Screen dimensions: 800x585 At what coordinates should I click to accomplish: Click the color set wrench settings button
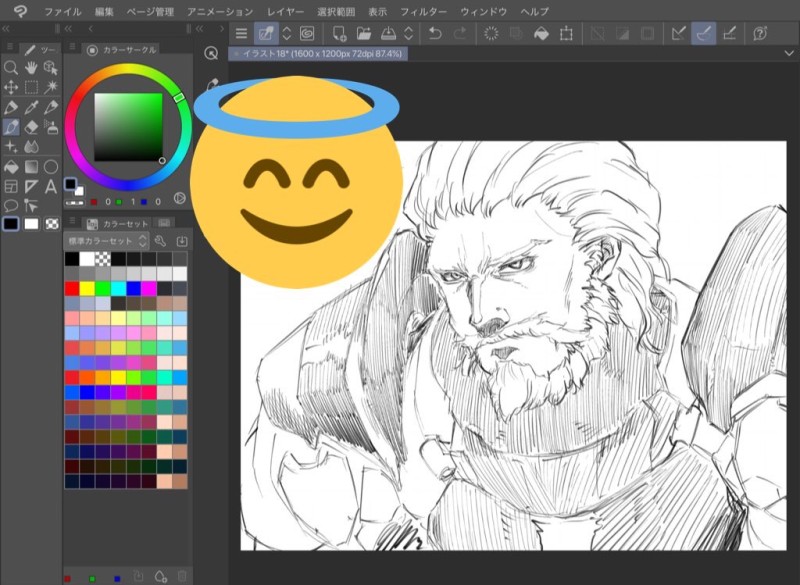tap(160, 241)
